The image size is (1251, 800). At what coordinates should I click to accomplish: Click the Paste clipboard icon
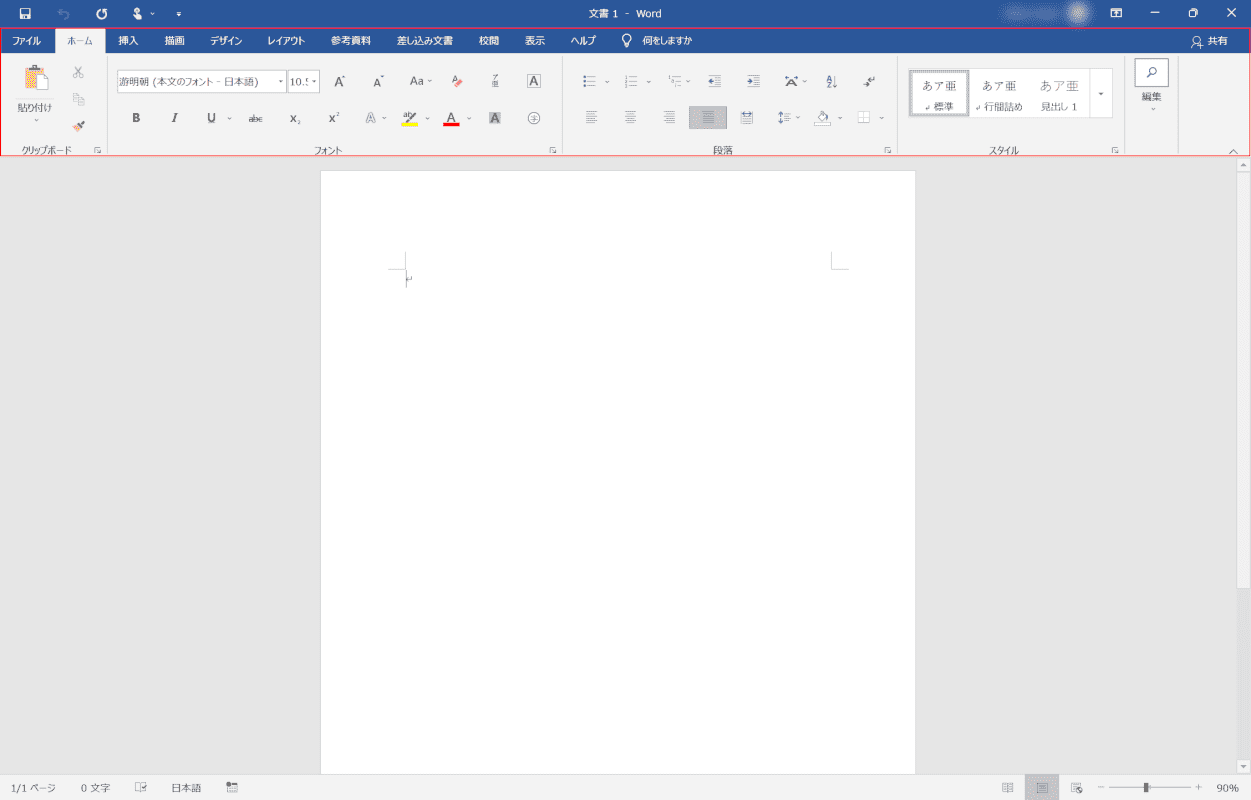pyautogui.click(x=36, y=78)
